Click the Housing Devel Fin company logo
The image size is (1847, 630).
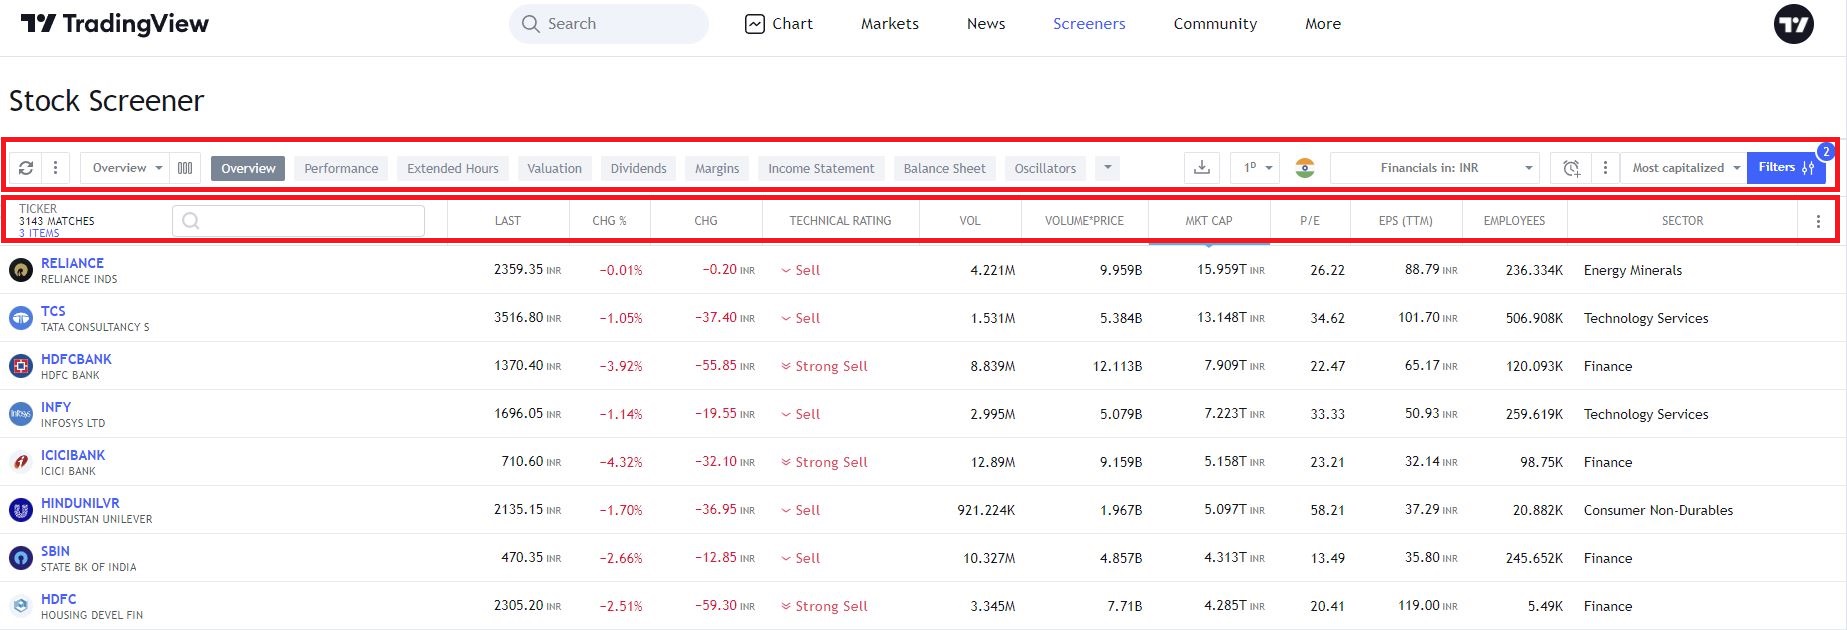click(21, 606)
